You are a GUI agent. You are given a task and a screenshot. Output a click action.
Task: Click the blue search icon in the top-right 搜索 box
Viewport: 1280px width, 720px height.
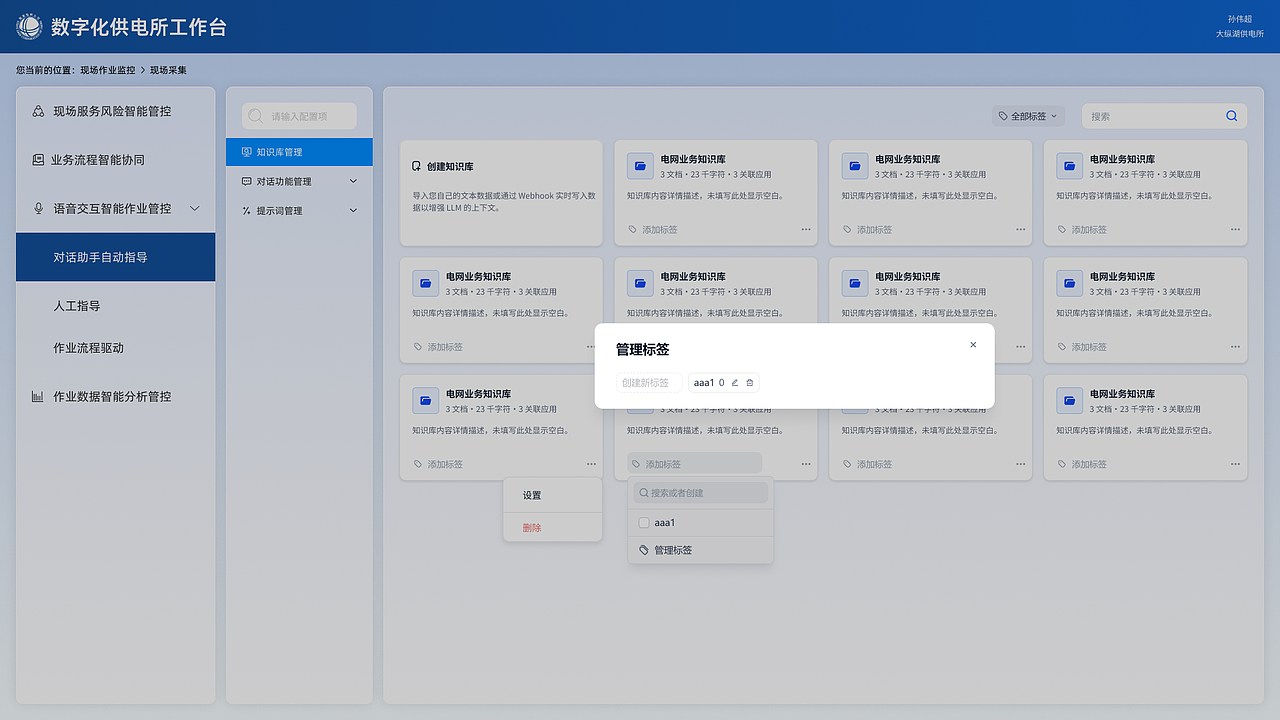pos(1232,116)
